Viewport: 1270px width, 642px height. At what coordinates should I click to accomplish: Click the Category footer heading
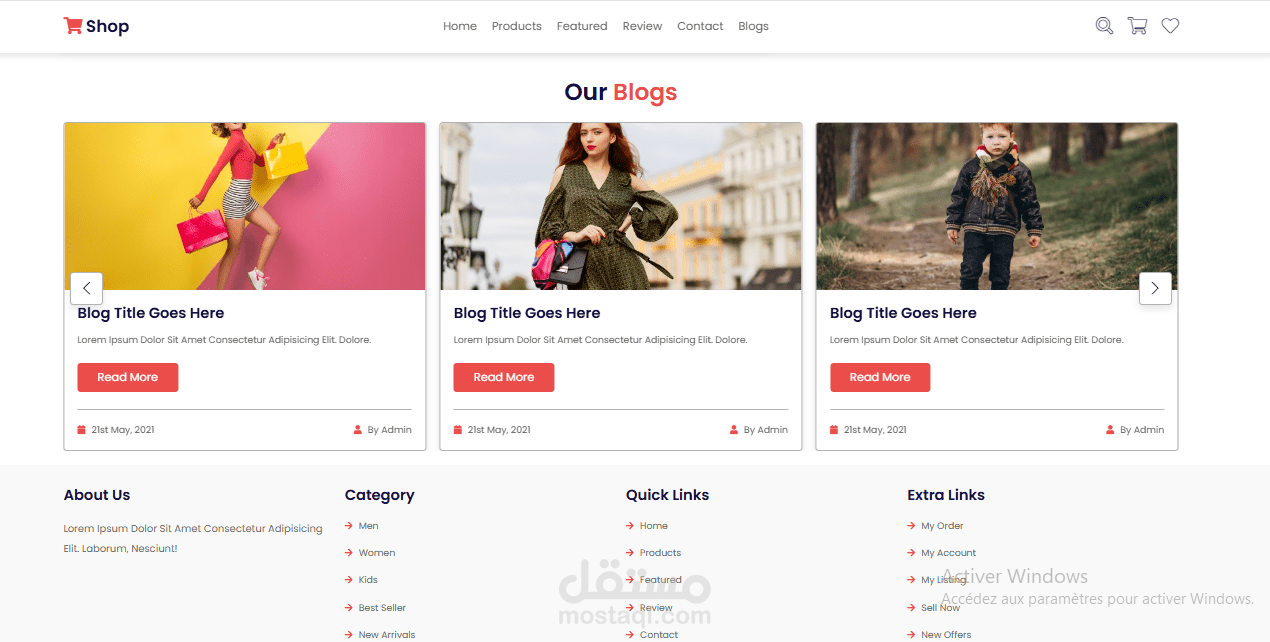(379, 495)
